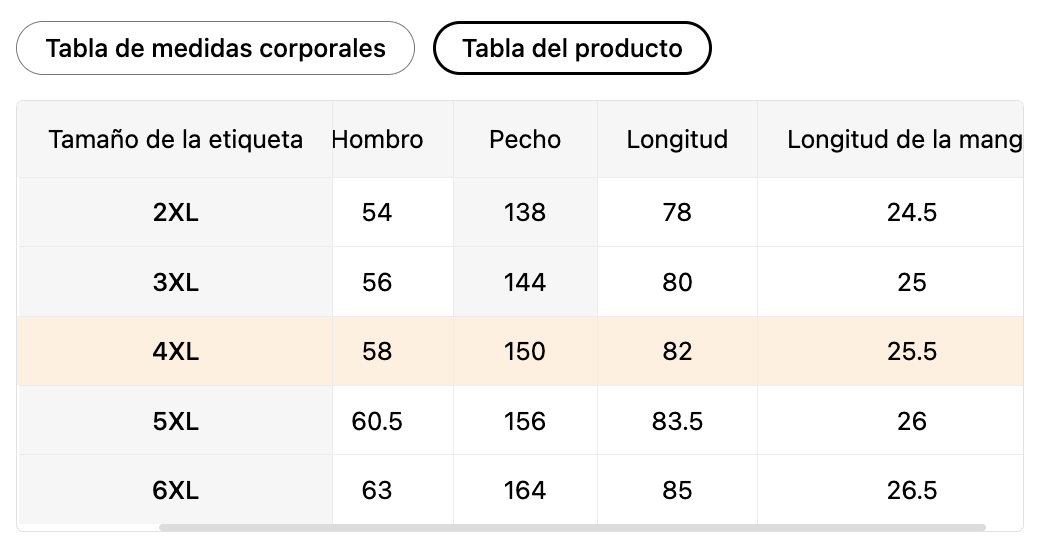1056x556 pixels.
Task: Click the 26.5 sleeve length for 6XL
Action: [x=911, y=491]
